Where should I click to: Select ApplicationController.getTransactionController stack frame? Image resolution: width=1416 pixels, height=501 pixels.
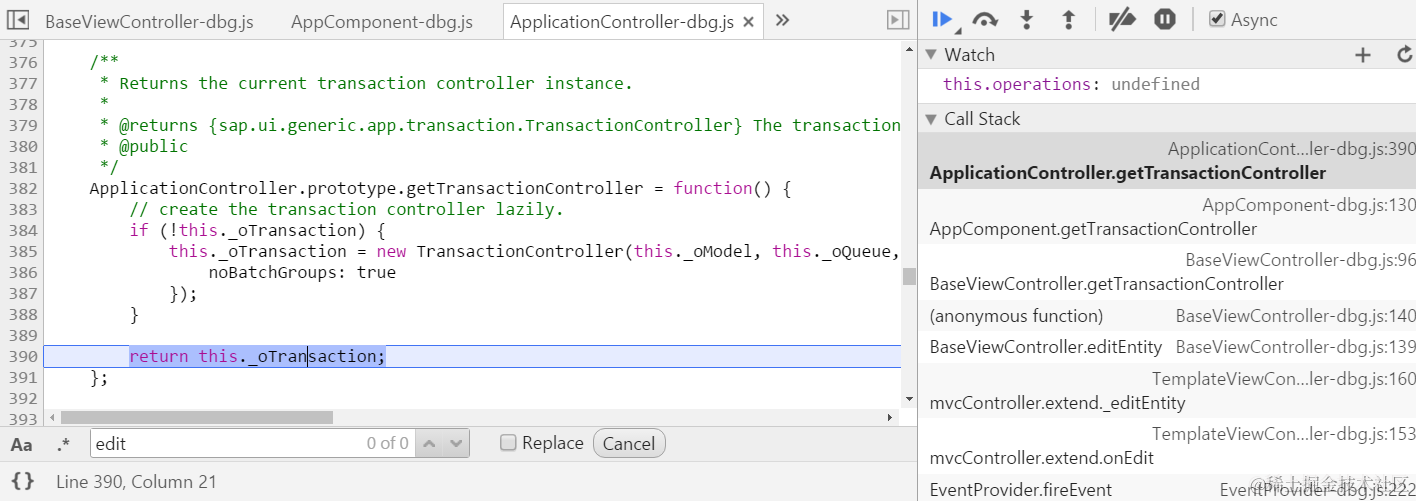tap(1167, 161)
